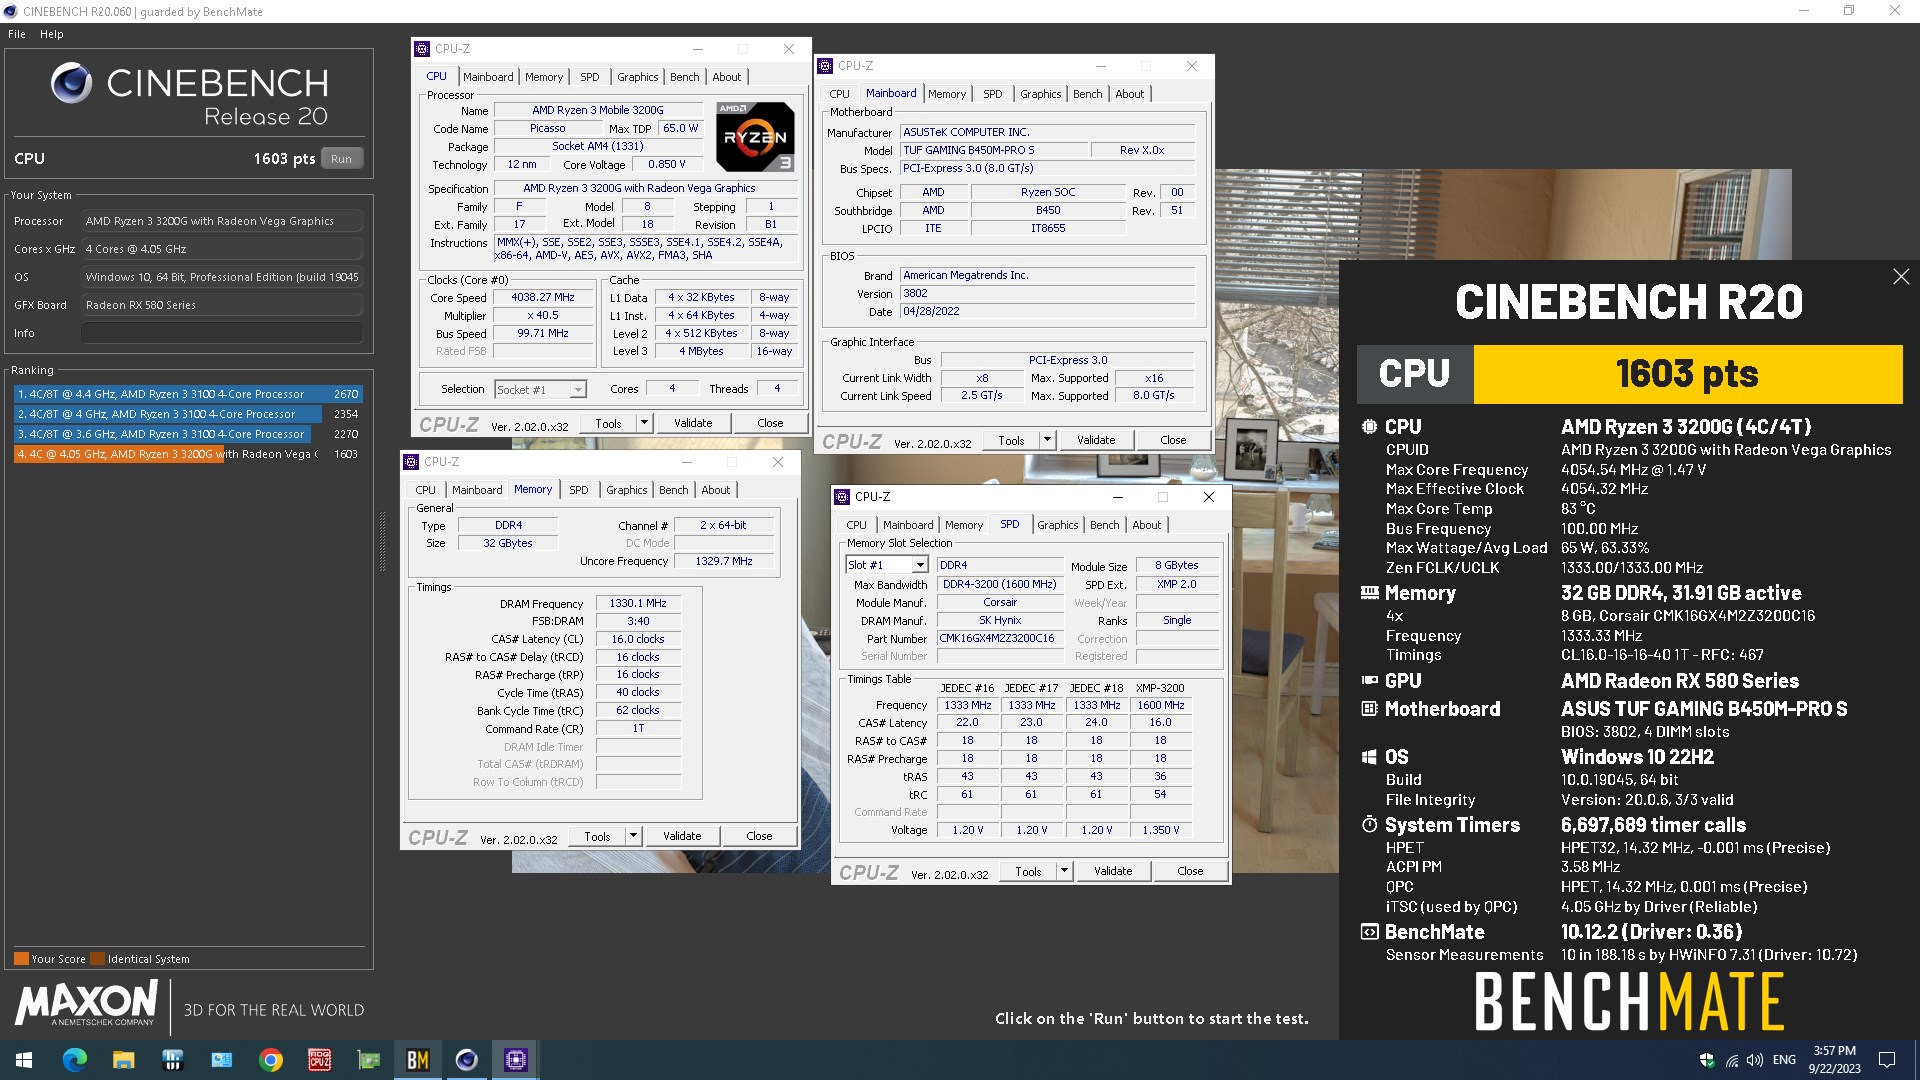Click Validate in the CPU-Z SPD window
Viewport: 1920px width, 1080px height.
coord(1113,871)
